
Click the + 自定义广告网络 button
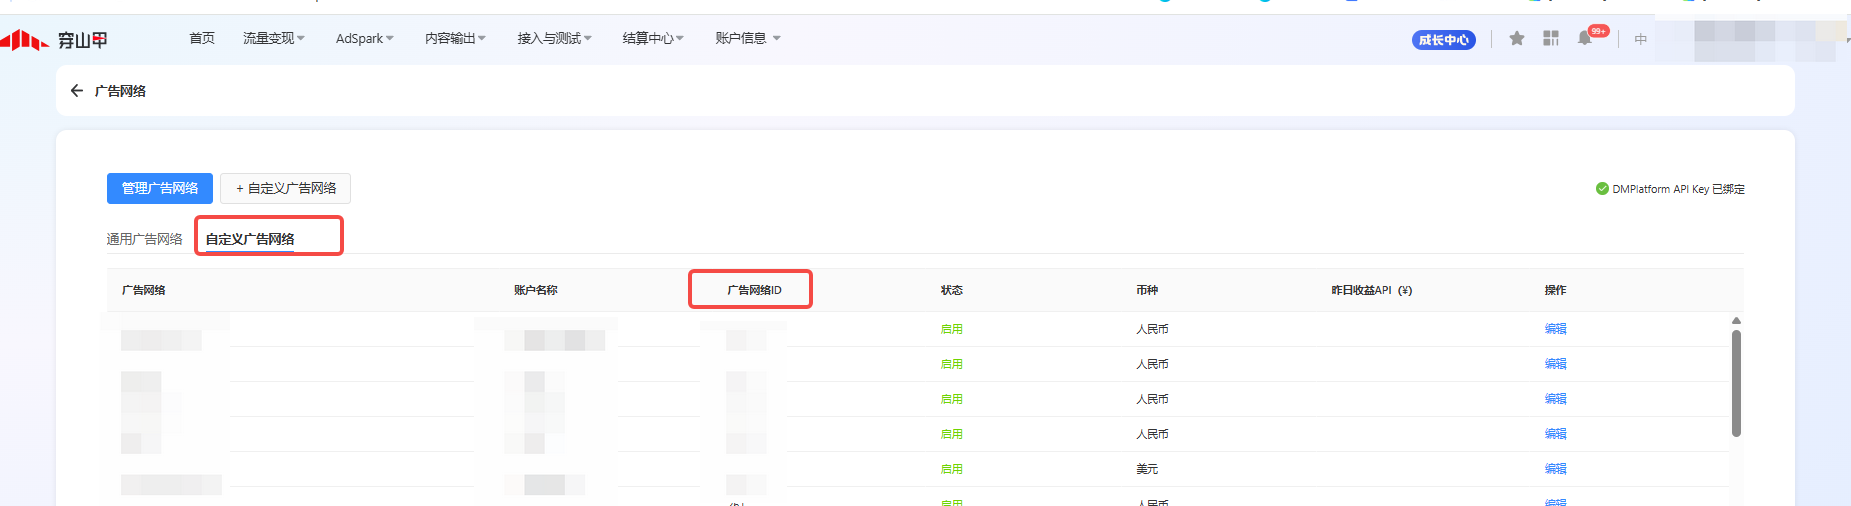point(285,188)
